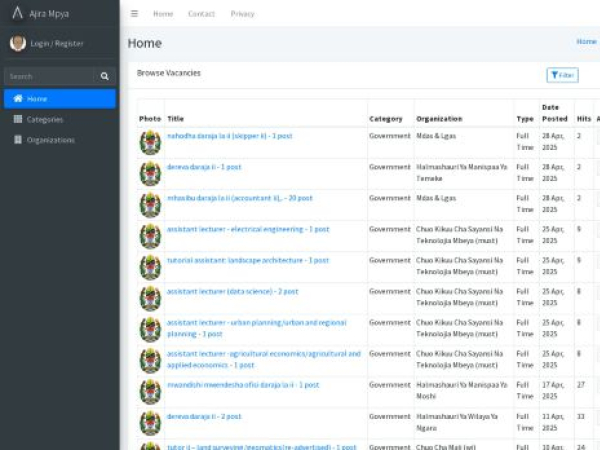Image resolution: width=600 pixels, height=450 pixels.
Task: Click the emblem thumbnail of tutorial assistant row
Action: coord(150,267)
